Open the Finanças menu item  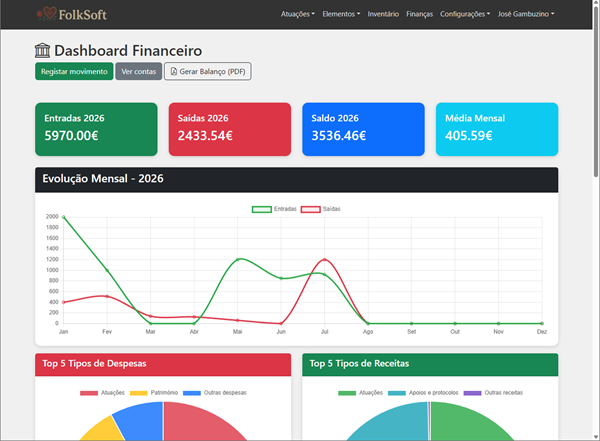[419, 14]
